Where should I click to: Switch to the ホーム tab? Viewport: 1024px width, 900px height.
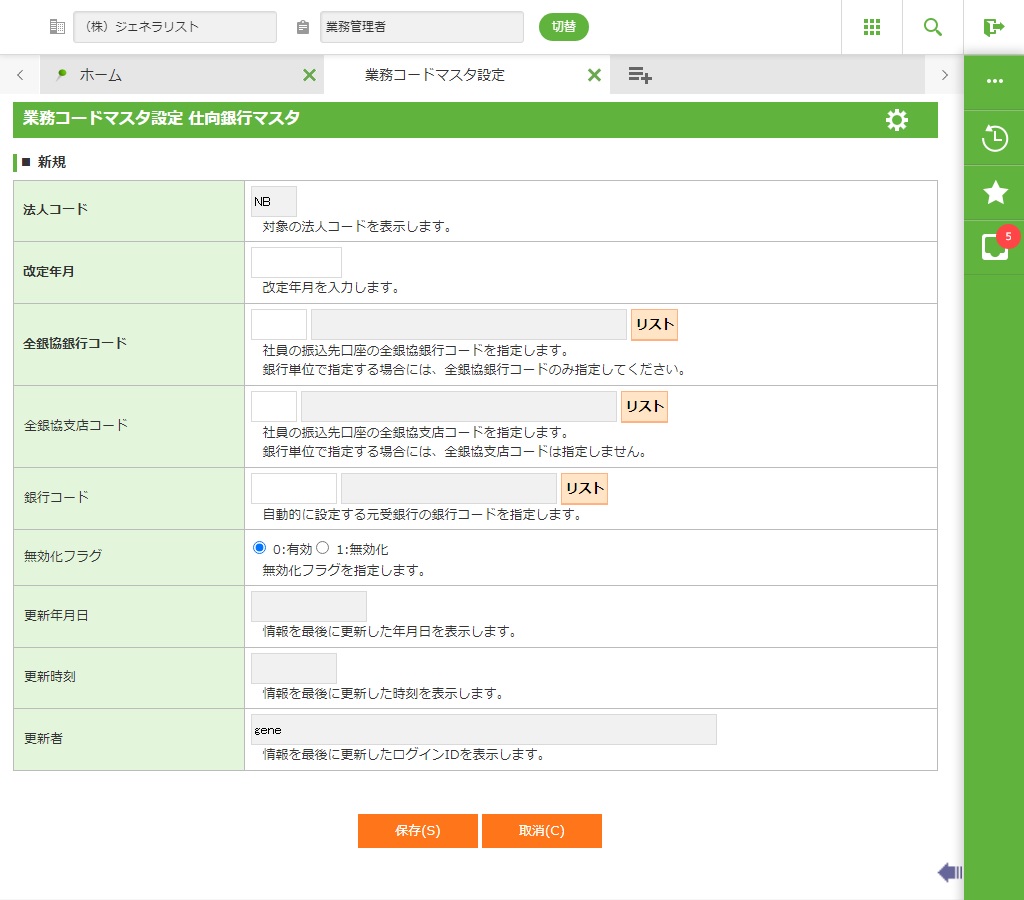tap(100, 75)
